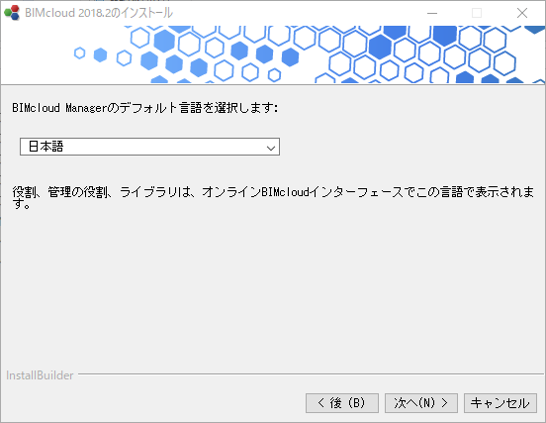Minimize the installer window
The height and width of the screenshot is (423, 546).
click(432, 13)
